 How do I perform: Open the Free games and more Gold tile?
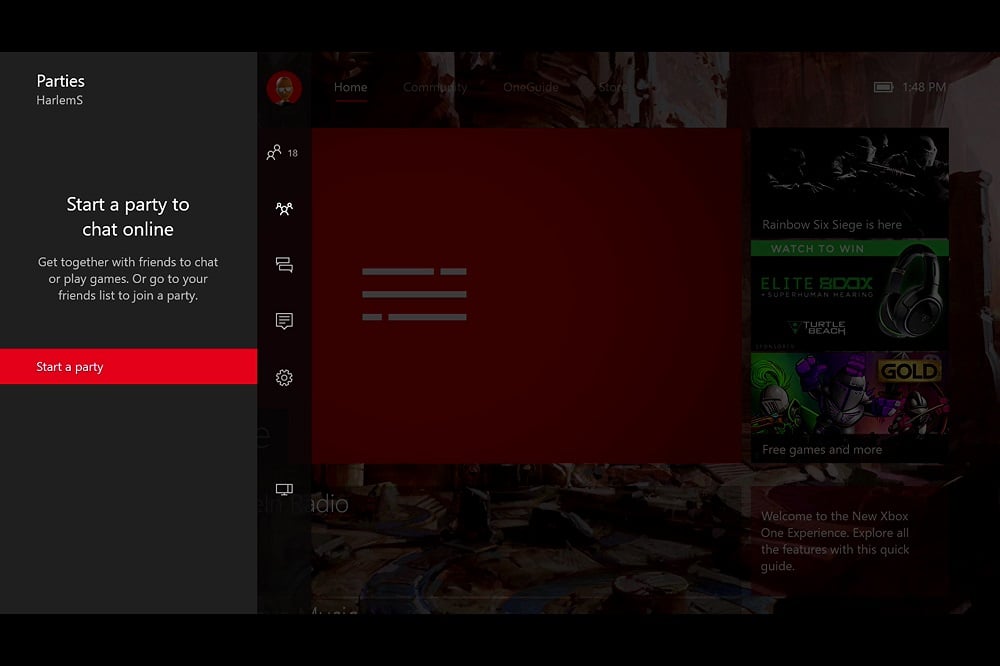[x=849, y=405]
